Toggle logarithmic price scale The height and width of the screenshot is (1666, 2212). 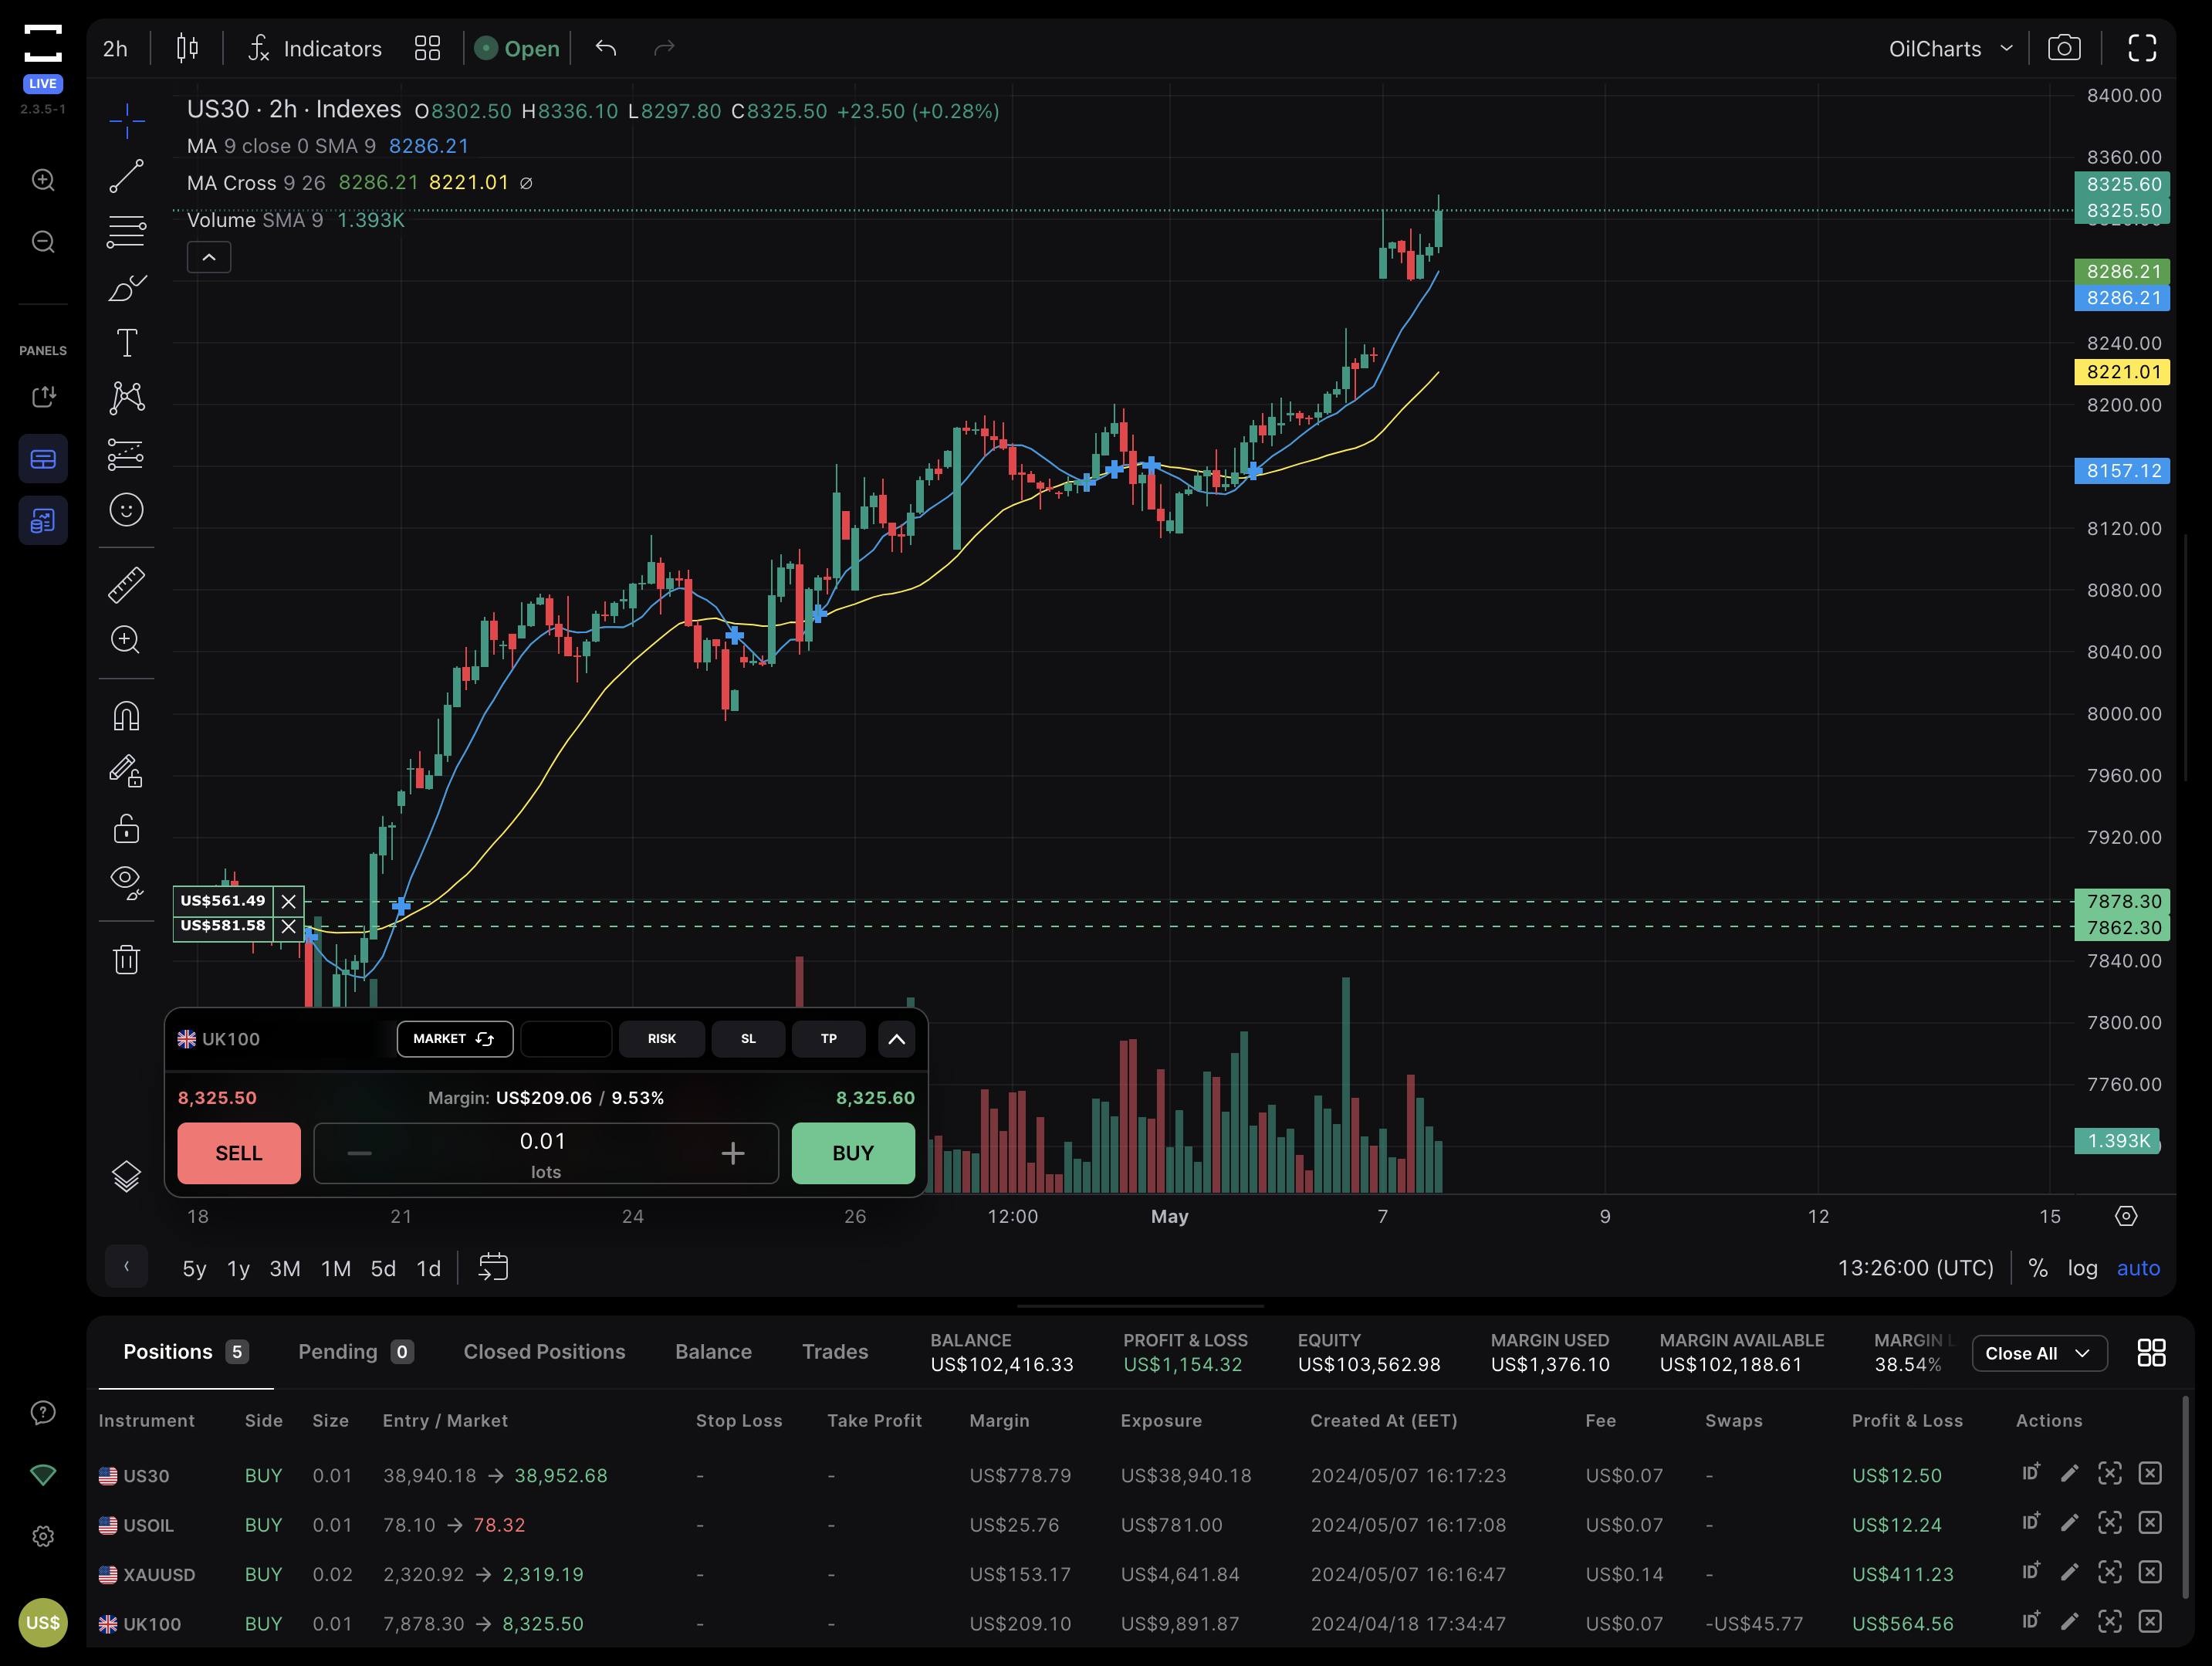(x=2083, y=1267)
